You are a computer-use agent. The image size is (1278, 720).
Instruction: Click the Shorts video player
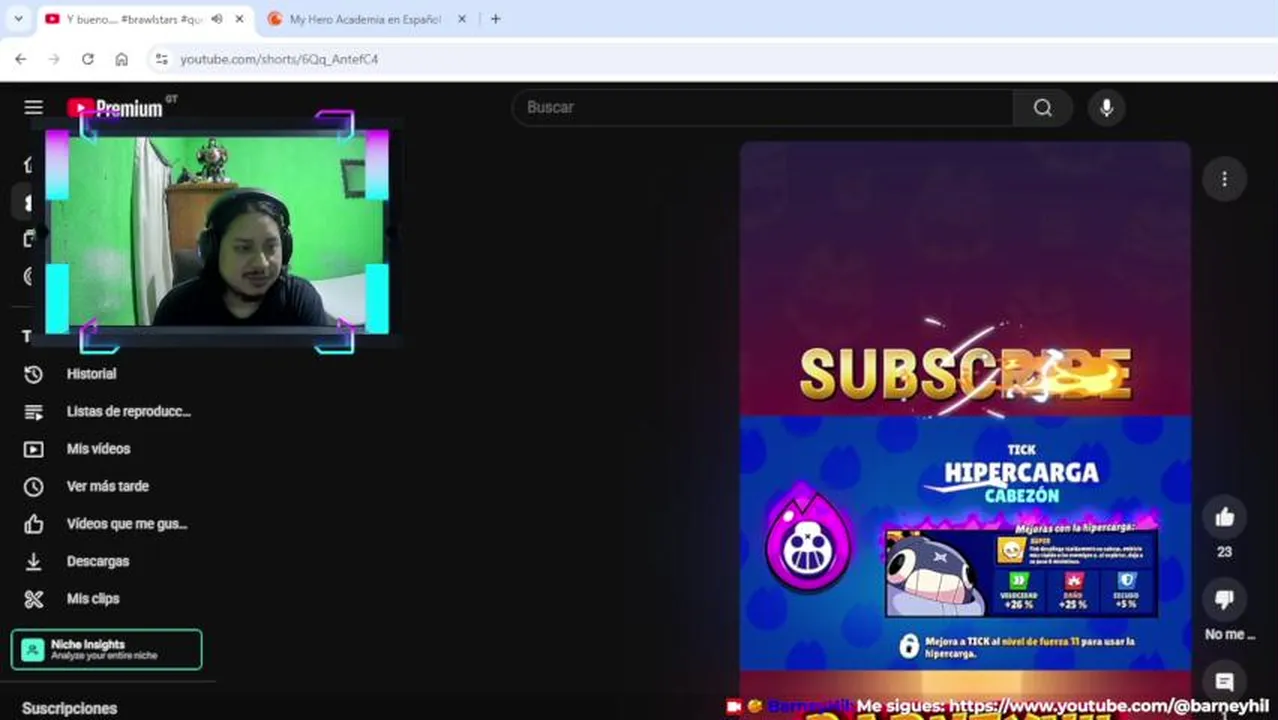965,430
